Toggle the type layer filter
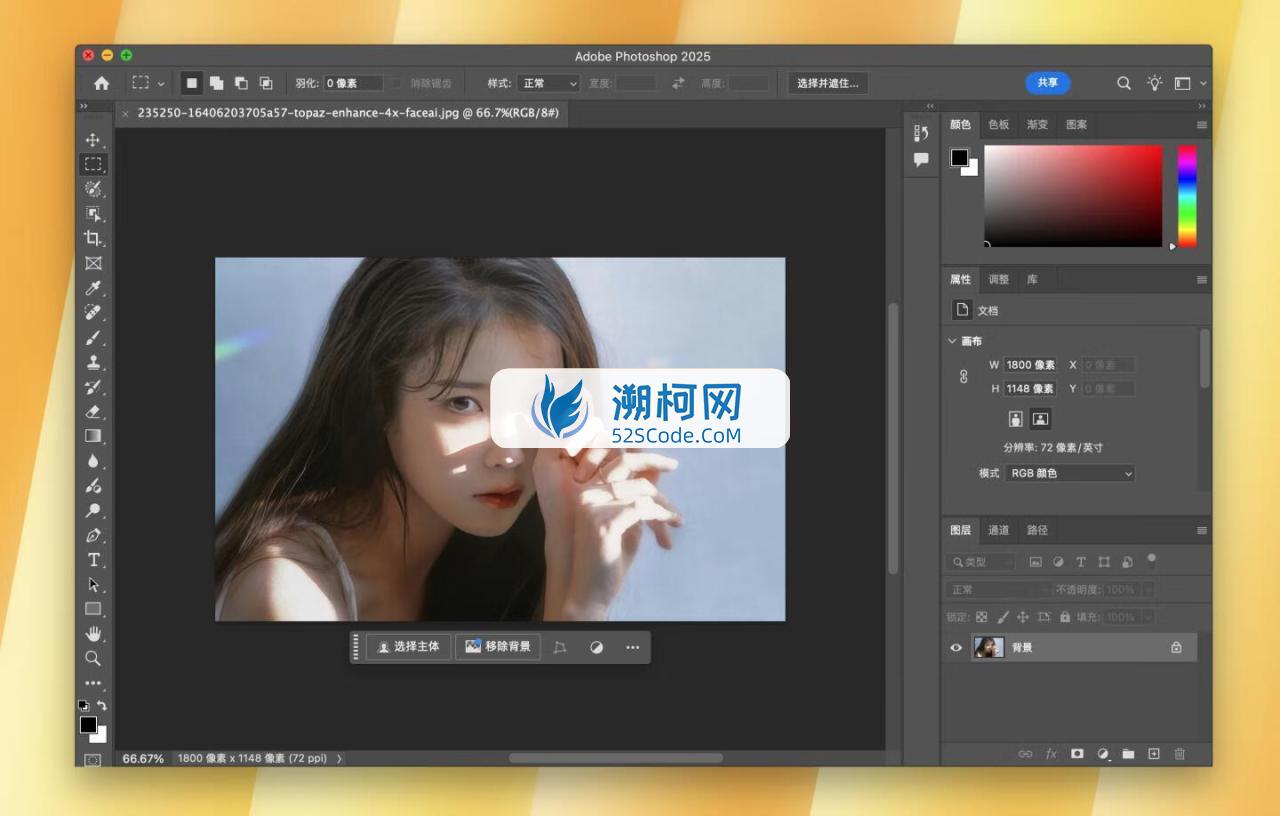This screenshot has width=1280, height=816. click(1081, 562)
